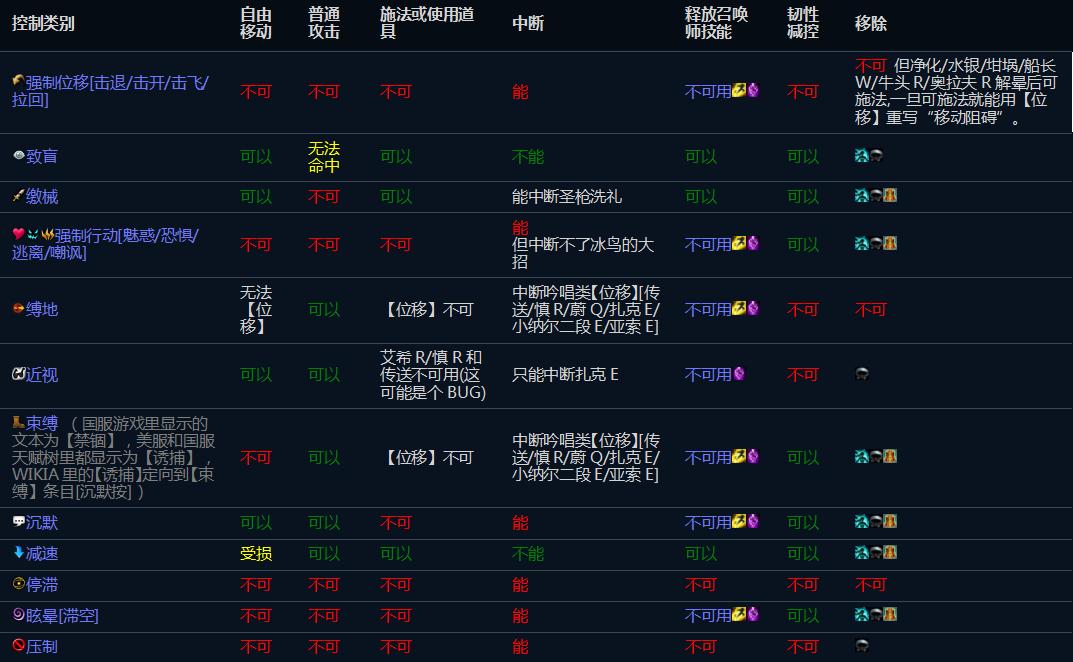Viewport: 1073px width, 662px height.
Task: Click the pink heart charm icon
Action: point(18,234)
